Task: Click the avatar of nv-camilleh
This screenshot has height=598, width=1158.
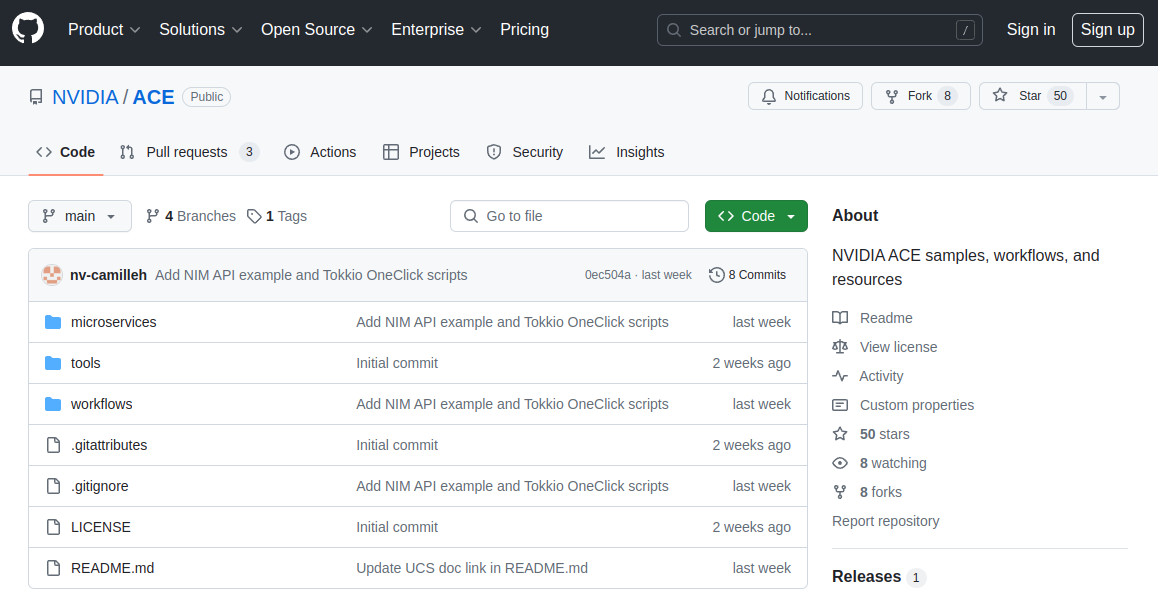Action: coord(52,275)
